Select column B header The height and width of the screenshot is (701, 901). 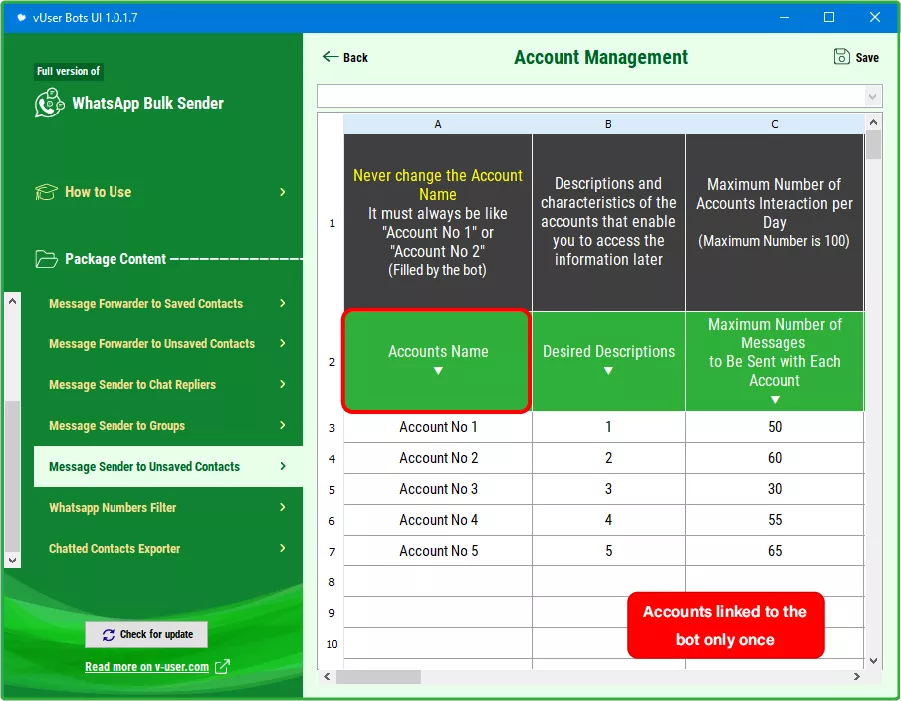click(609, 124)
